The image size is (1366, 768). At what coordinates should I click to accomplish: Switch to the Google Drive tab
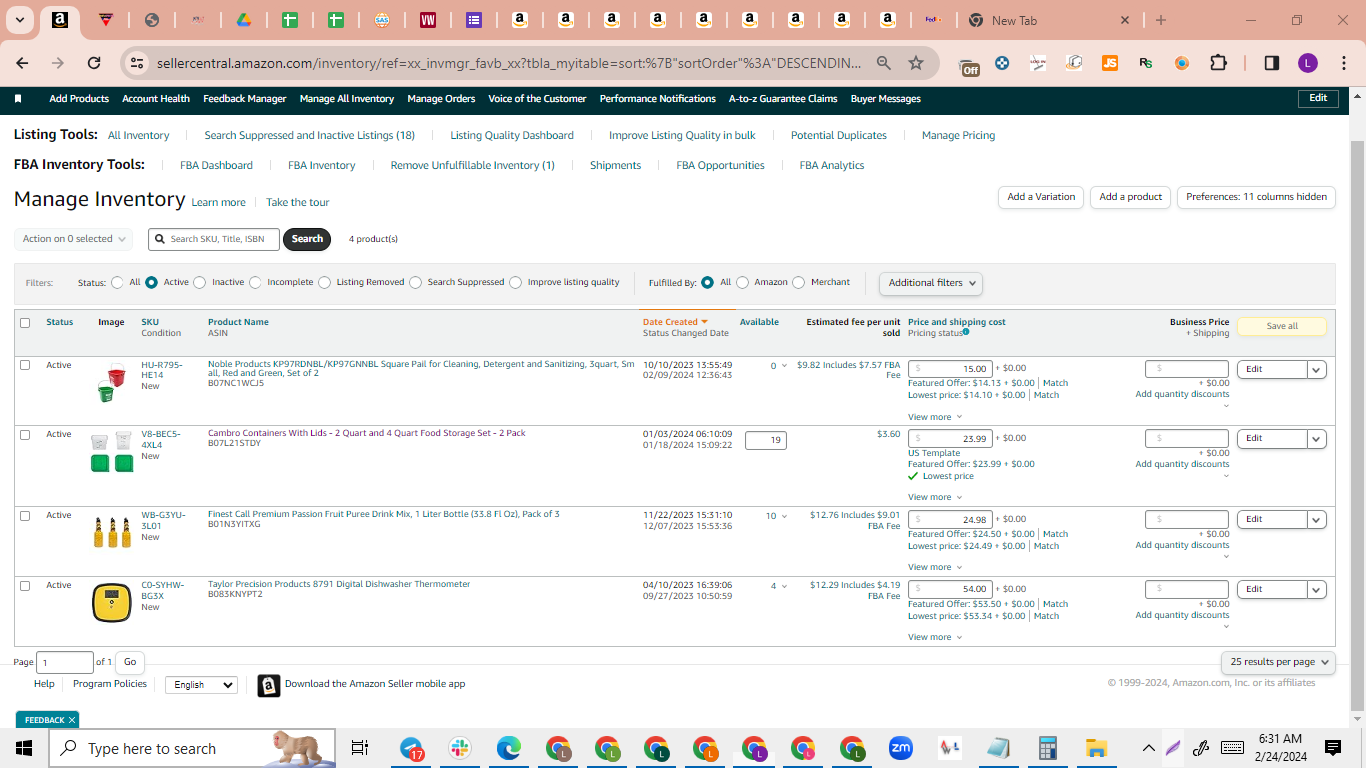coord(244,20)
